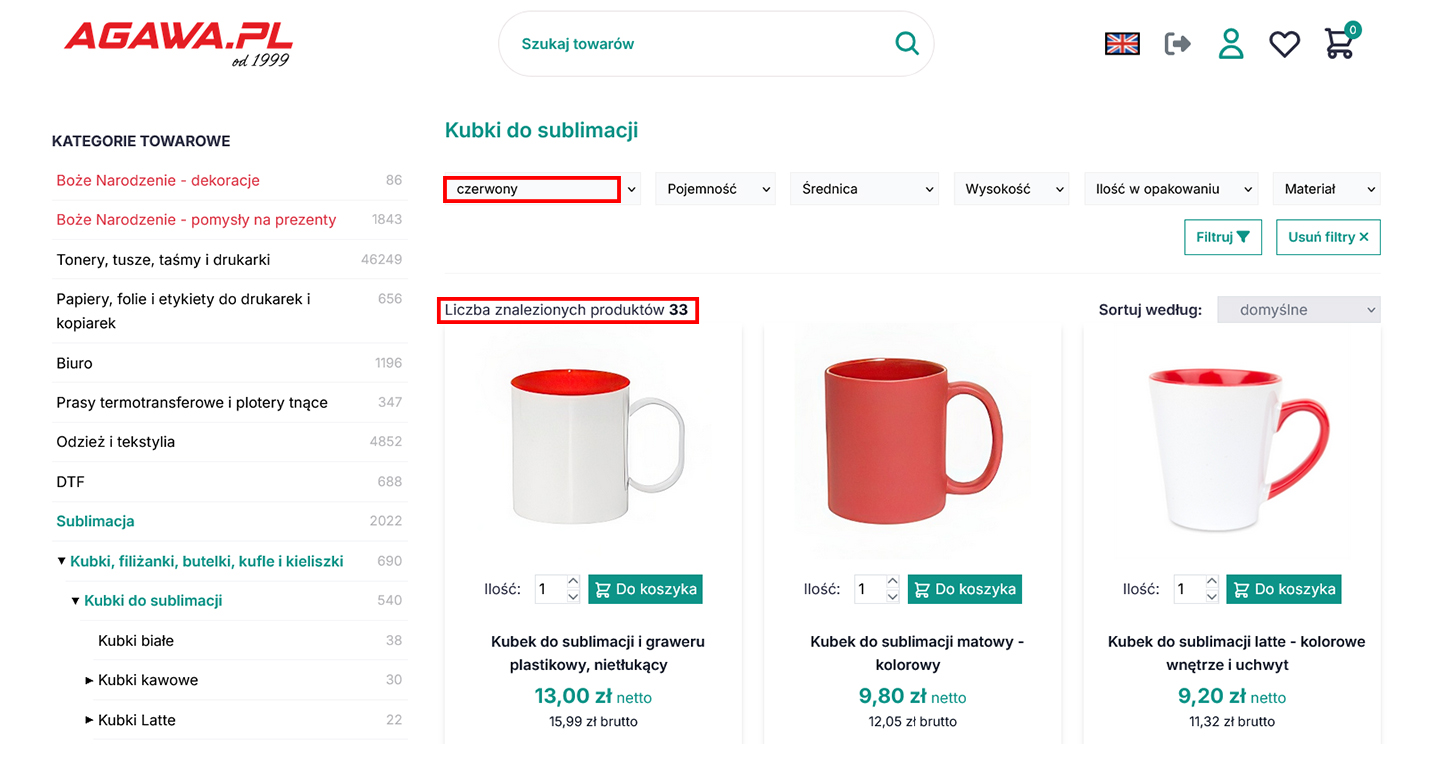Add the plastic mug to cart

pos(645,589)
